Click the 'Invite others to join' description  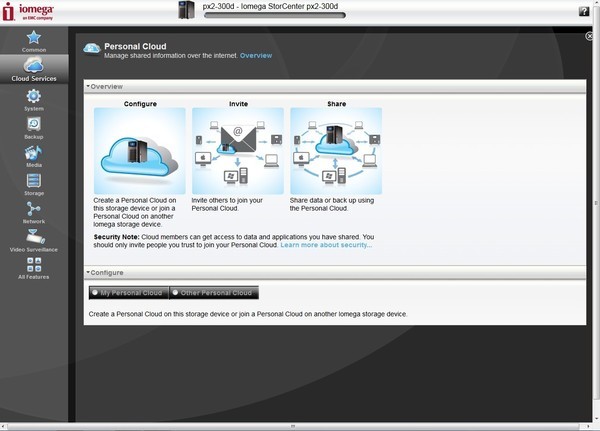pos(227,204)
